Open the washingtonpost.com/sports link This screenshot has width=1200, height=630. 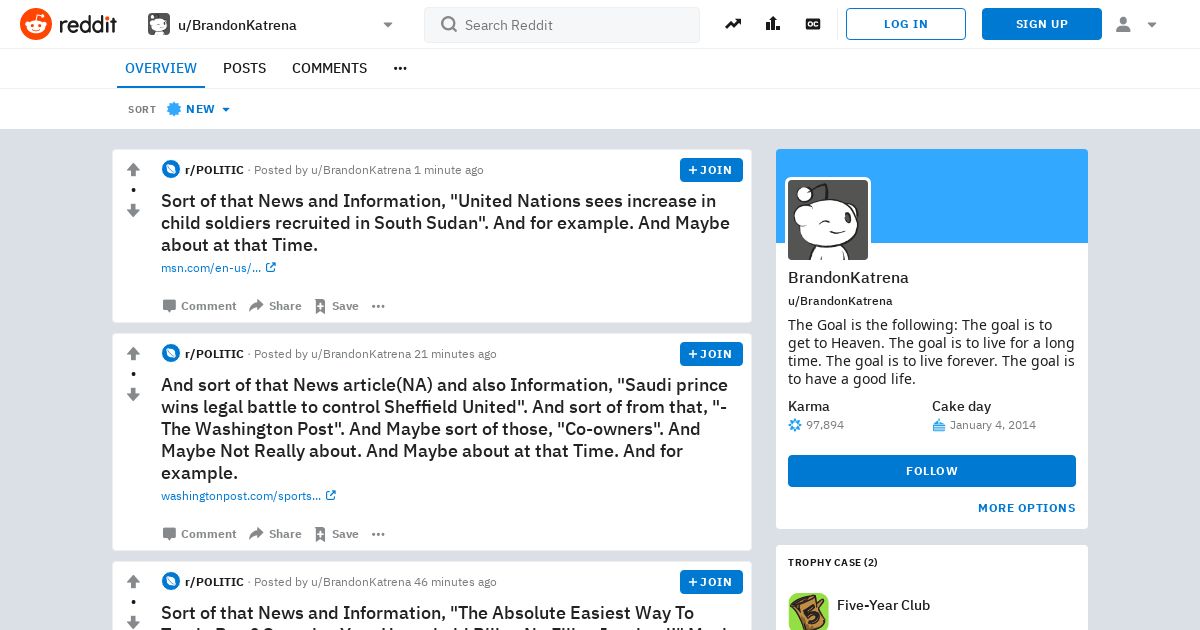(x=248, y=496)
